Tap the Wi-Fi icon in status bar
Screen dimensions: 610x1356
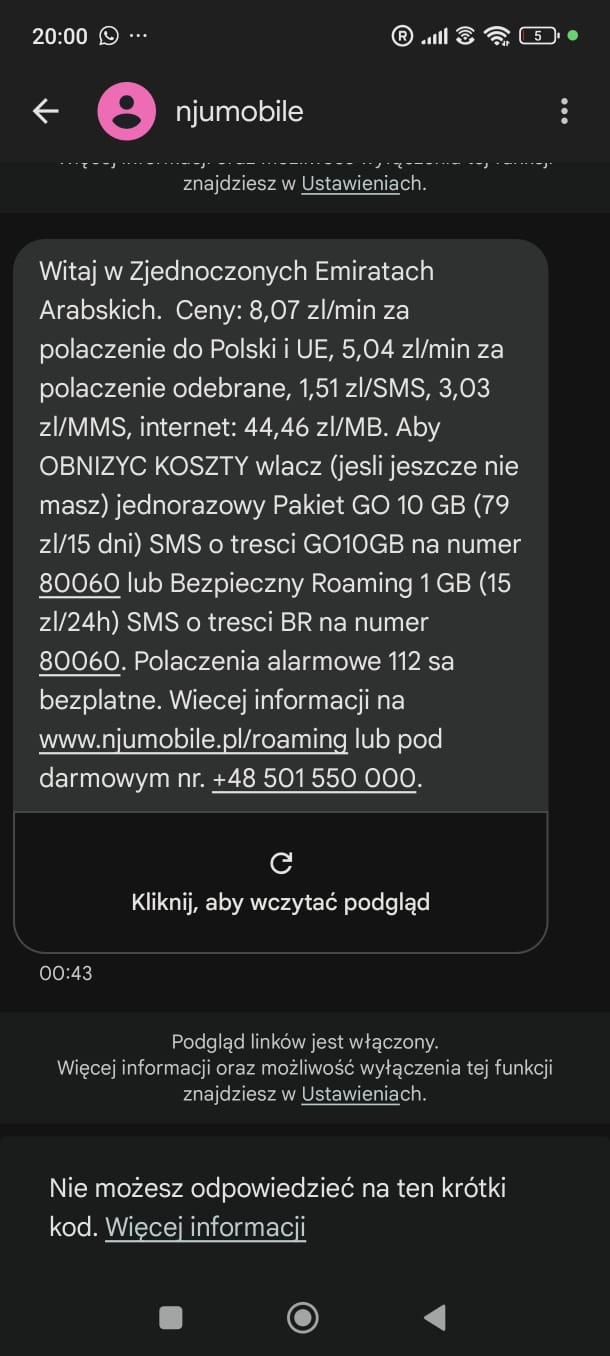pyautogui.click(x=496, y=36)
